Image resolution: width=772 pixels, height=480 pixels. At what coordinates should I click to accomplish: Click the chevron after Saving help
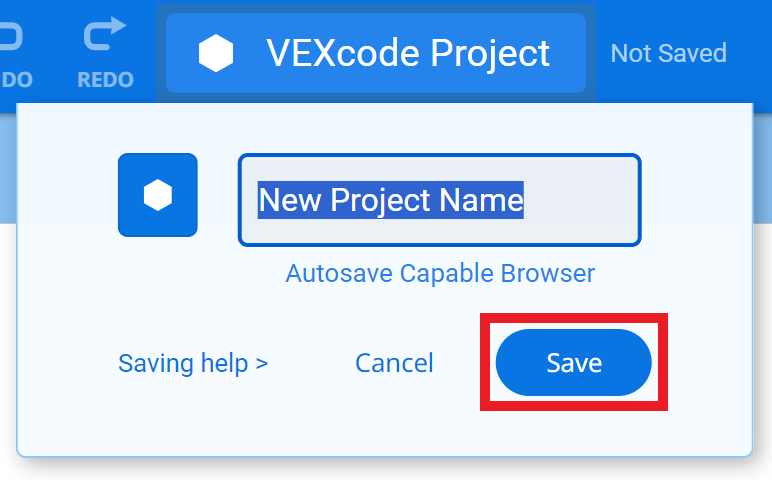click(262, 363)
